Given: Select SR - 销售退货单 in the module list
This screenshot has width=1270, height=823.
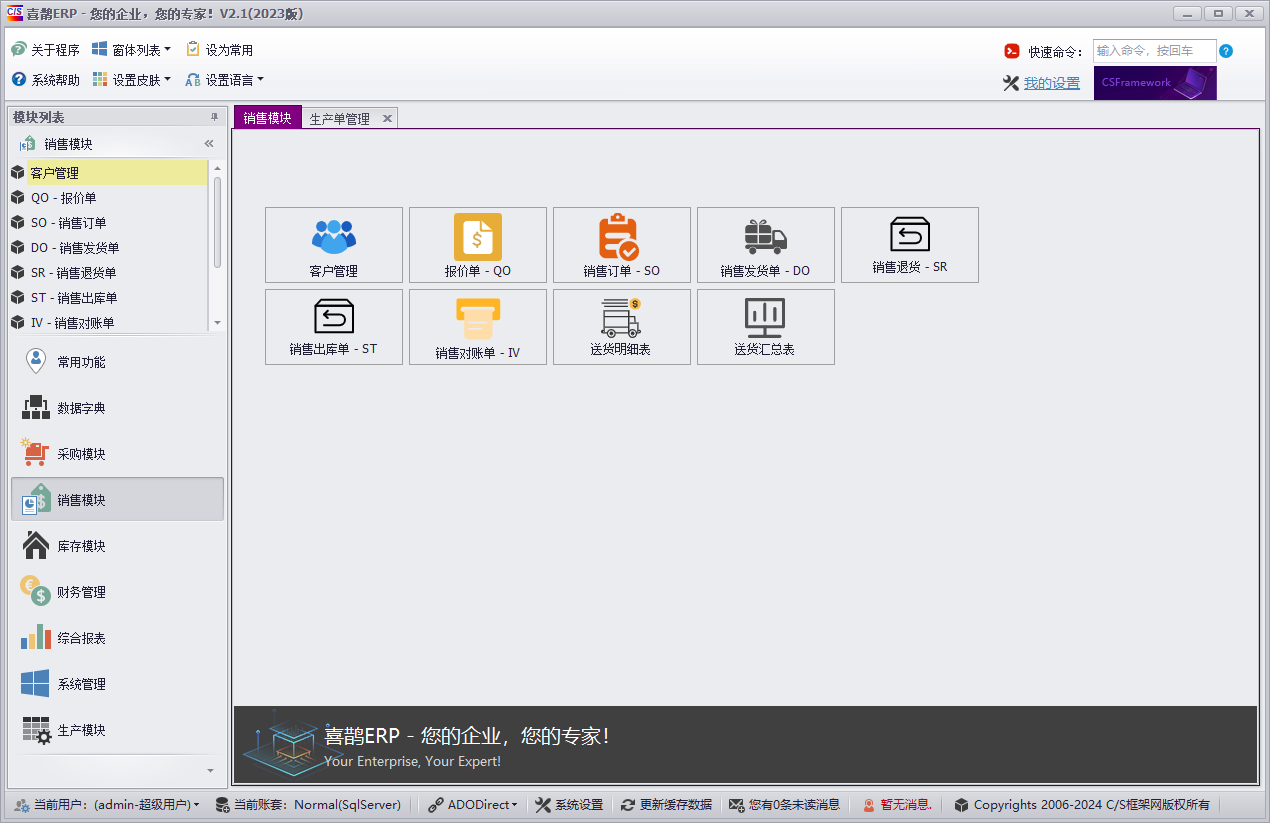Looking at the screenshot, I should tap(109, 273).
